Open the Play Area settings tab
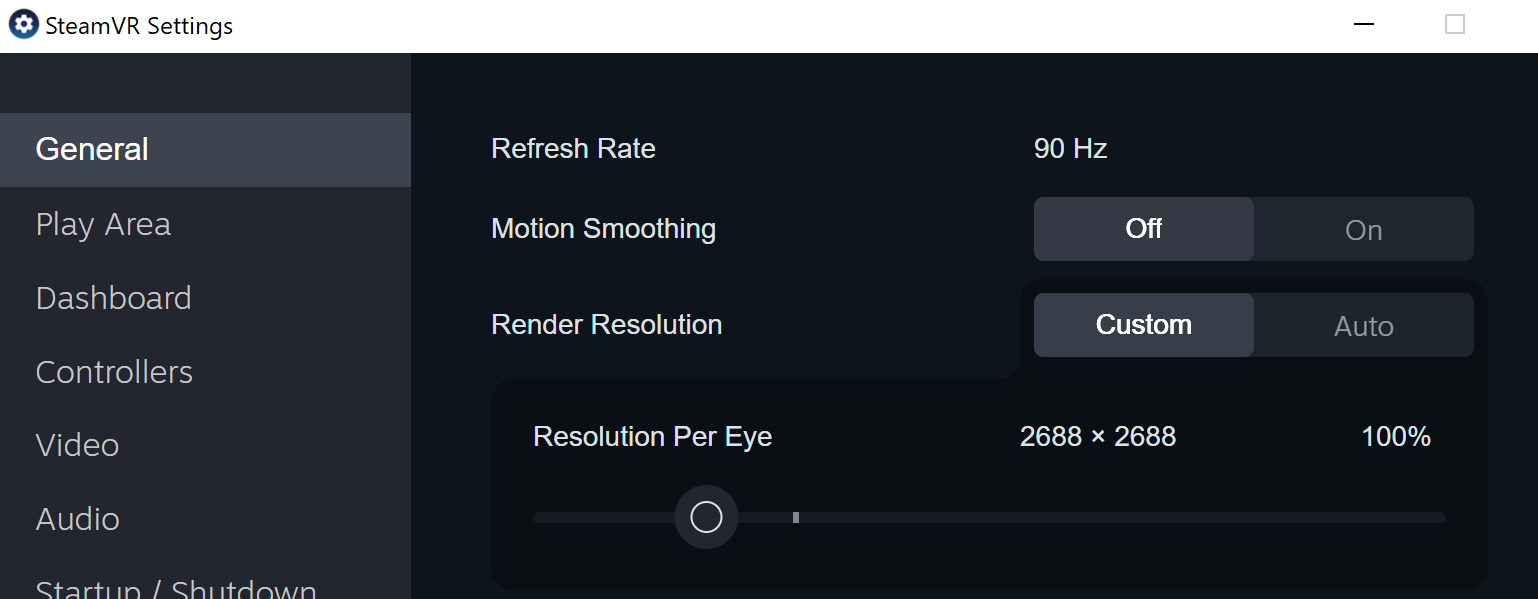Viewport: 1538px width, 599px height. coord(103,224)
